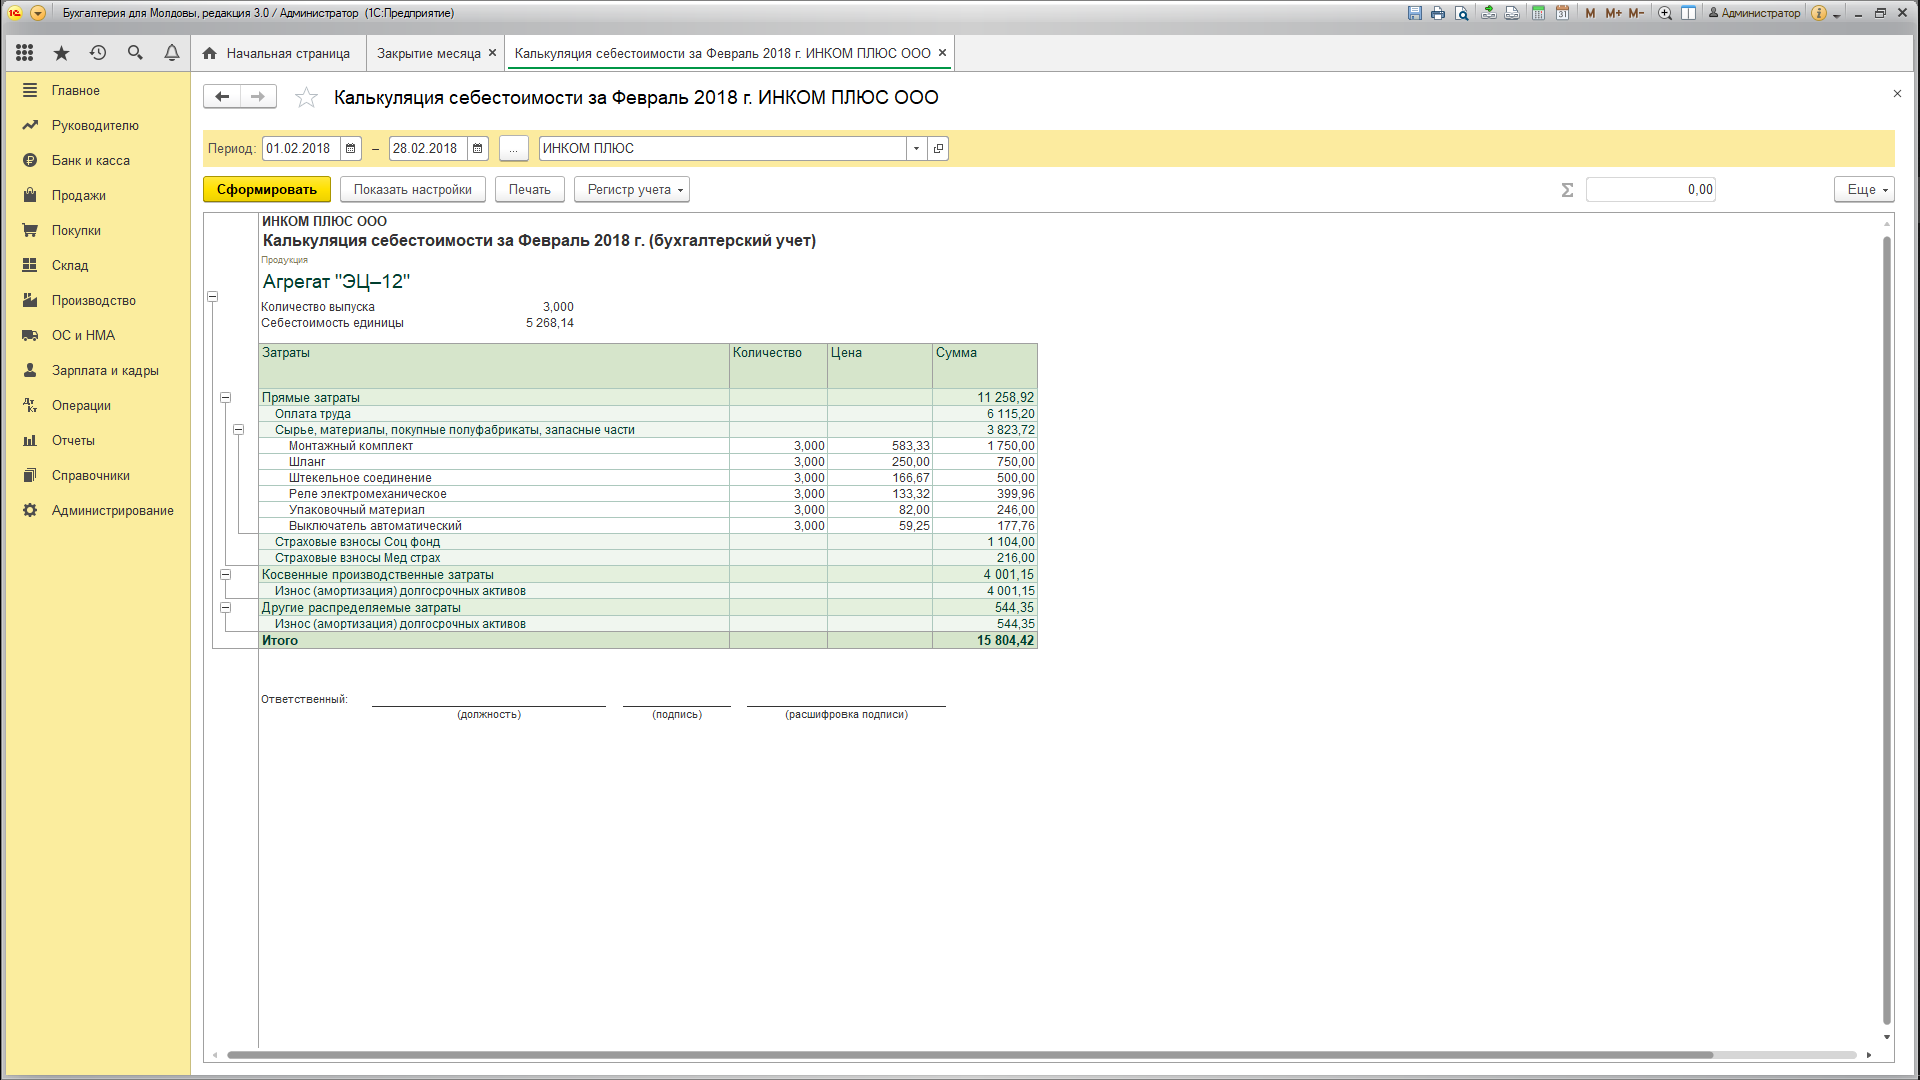Click the Итого total 15 804,42 cell

click(x=985, y=641)
